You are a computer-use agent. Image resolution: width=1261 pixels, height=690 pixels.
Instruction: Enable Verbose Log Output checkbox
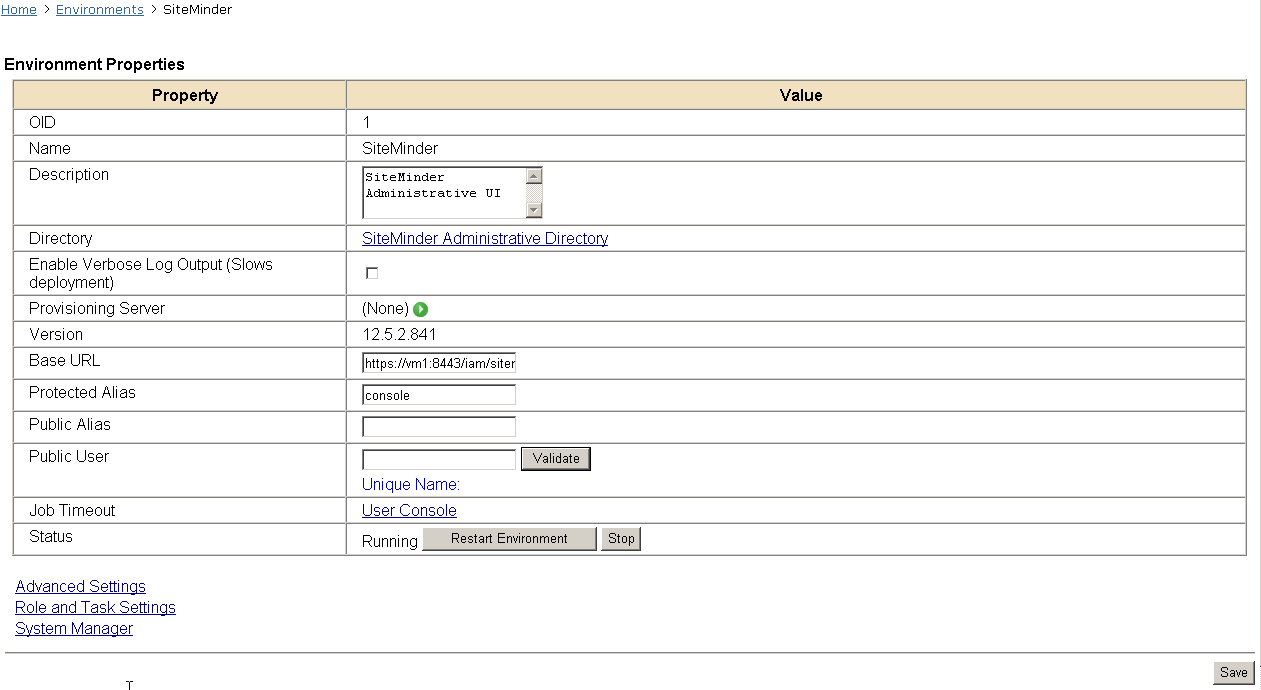pos(372,273)
